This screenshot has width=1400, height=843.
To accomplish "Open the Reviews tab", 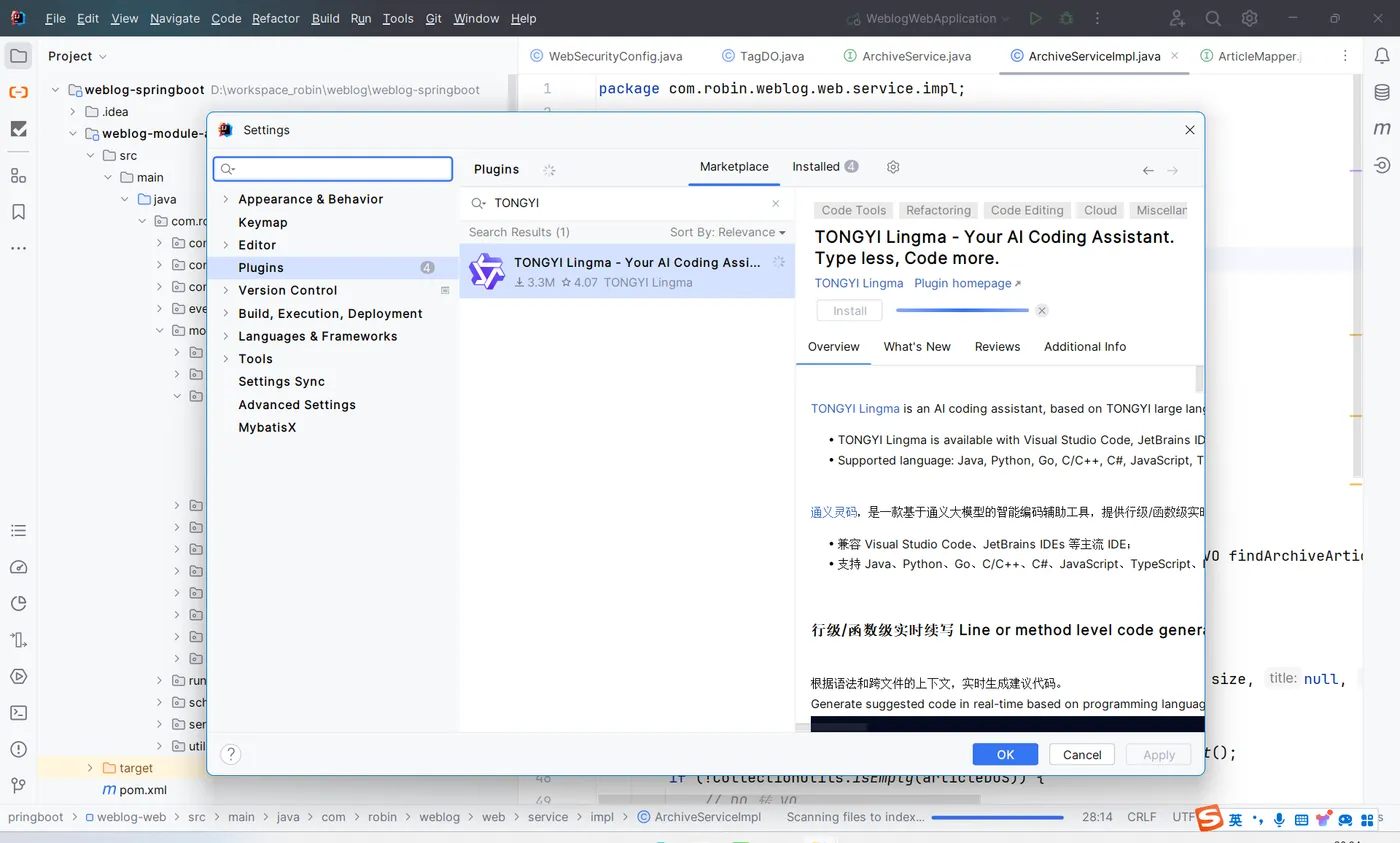I will click(997, 347).
